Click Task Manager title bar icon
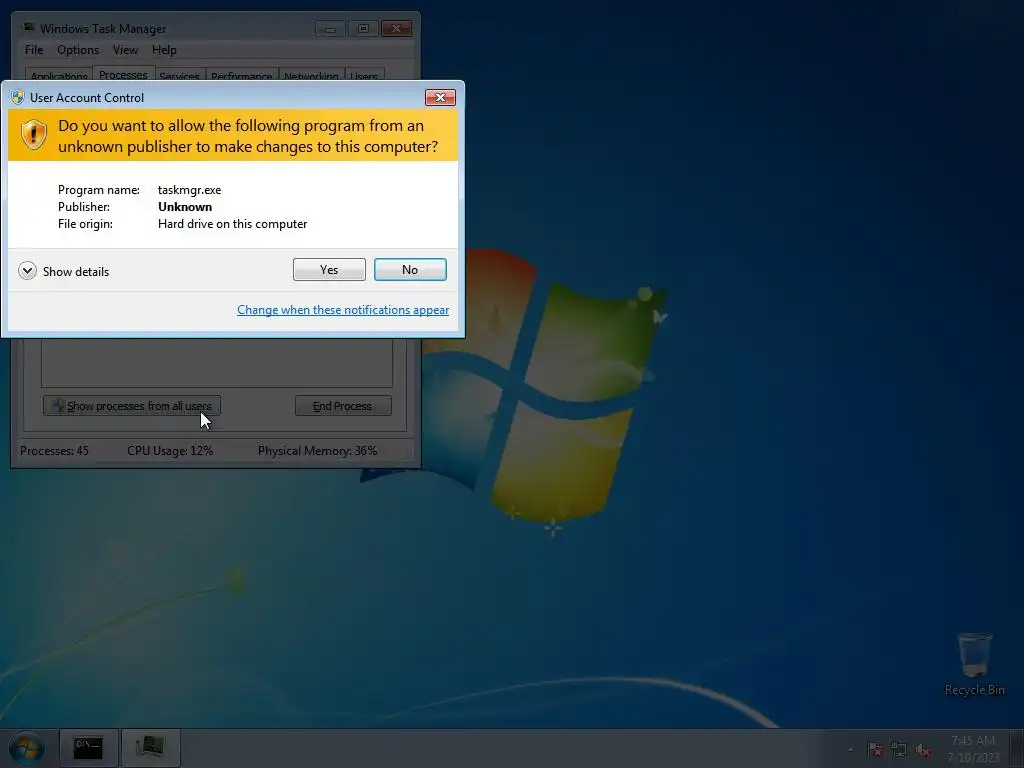This screenshot has width=1024, height=768. pyautogui.click(x=29, y=27)
